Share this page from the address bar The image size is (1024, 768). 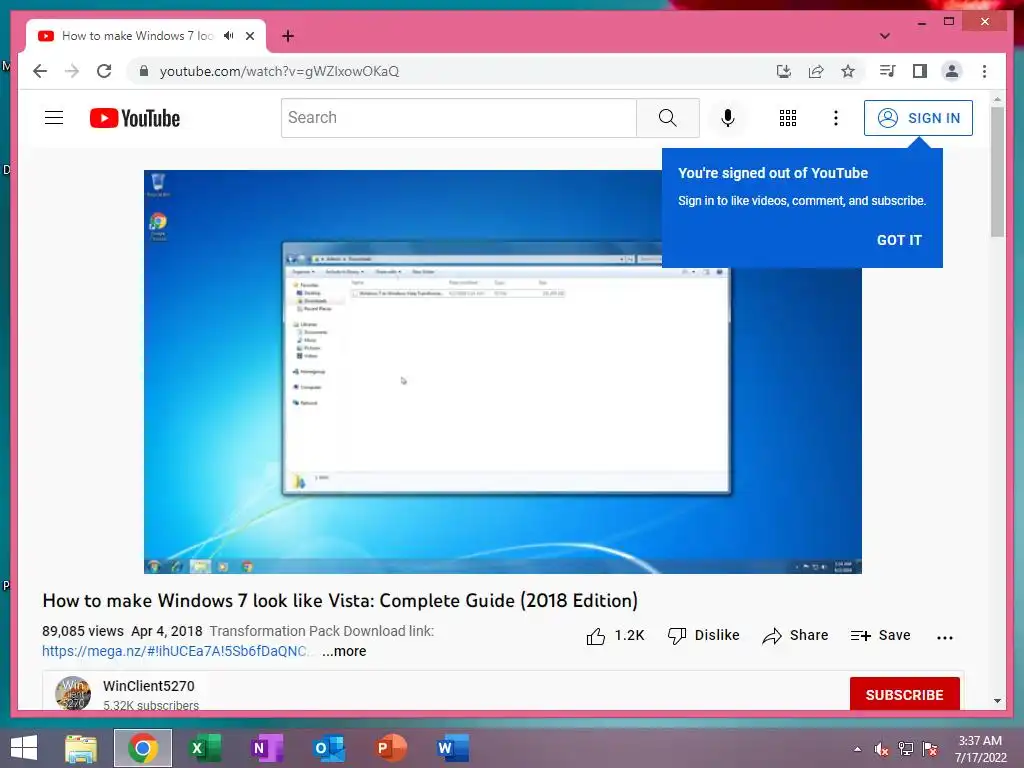[816, 71]
